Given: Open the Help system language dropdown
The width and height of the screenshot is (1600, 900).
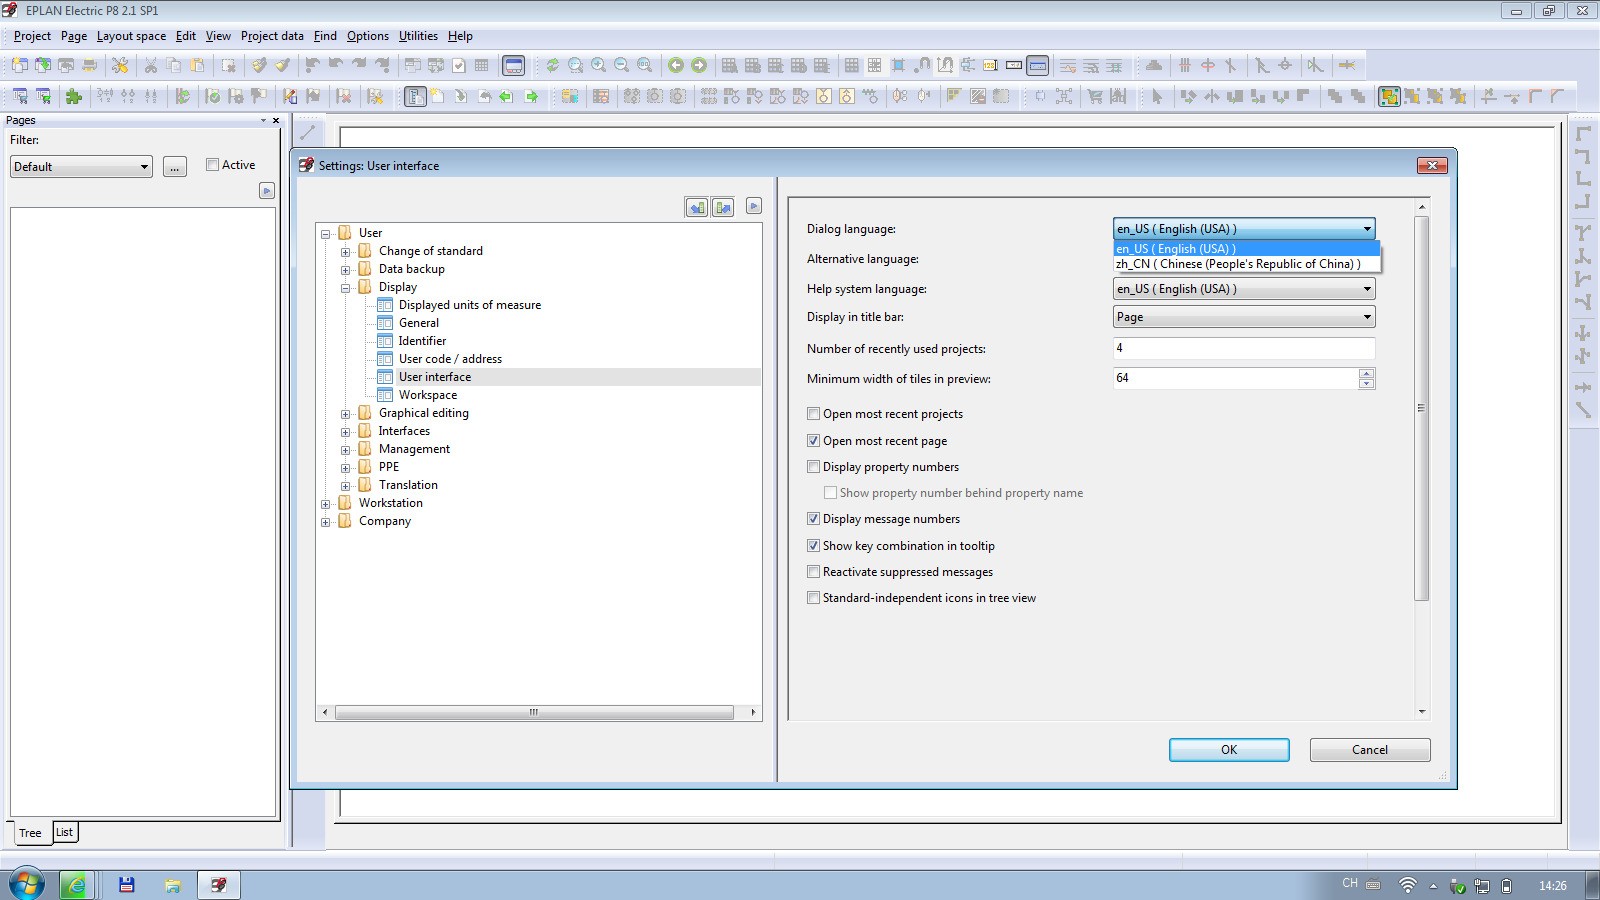Looking at the screenshot, I should (1244, 289).
